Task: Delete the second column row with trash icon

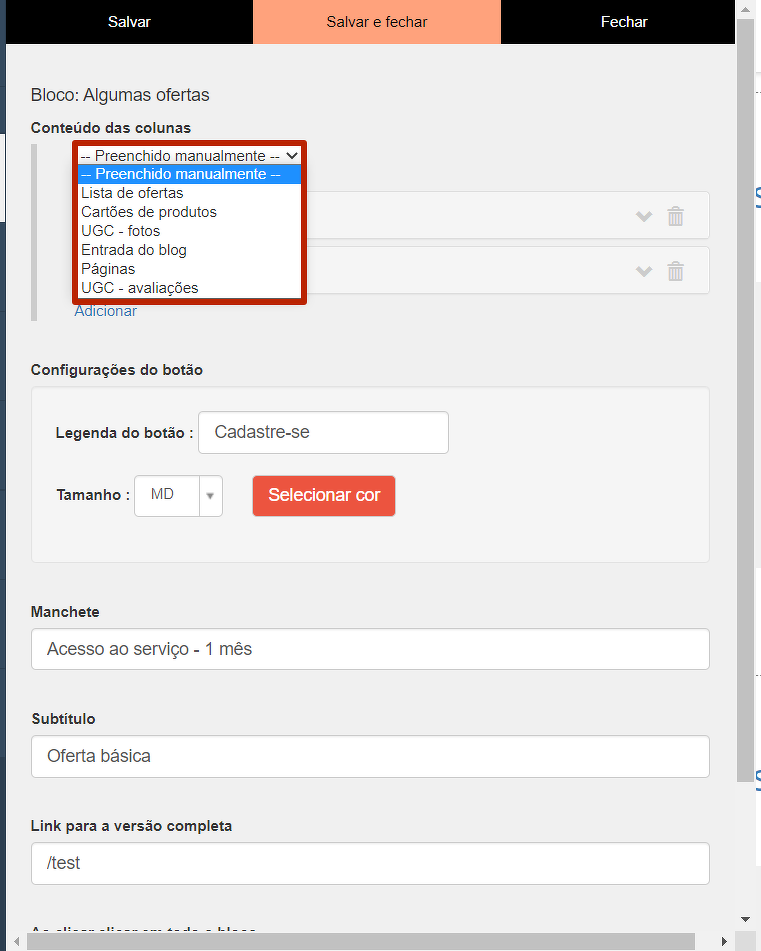Action: tap(676, 271)
